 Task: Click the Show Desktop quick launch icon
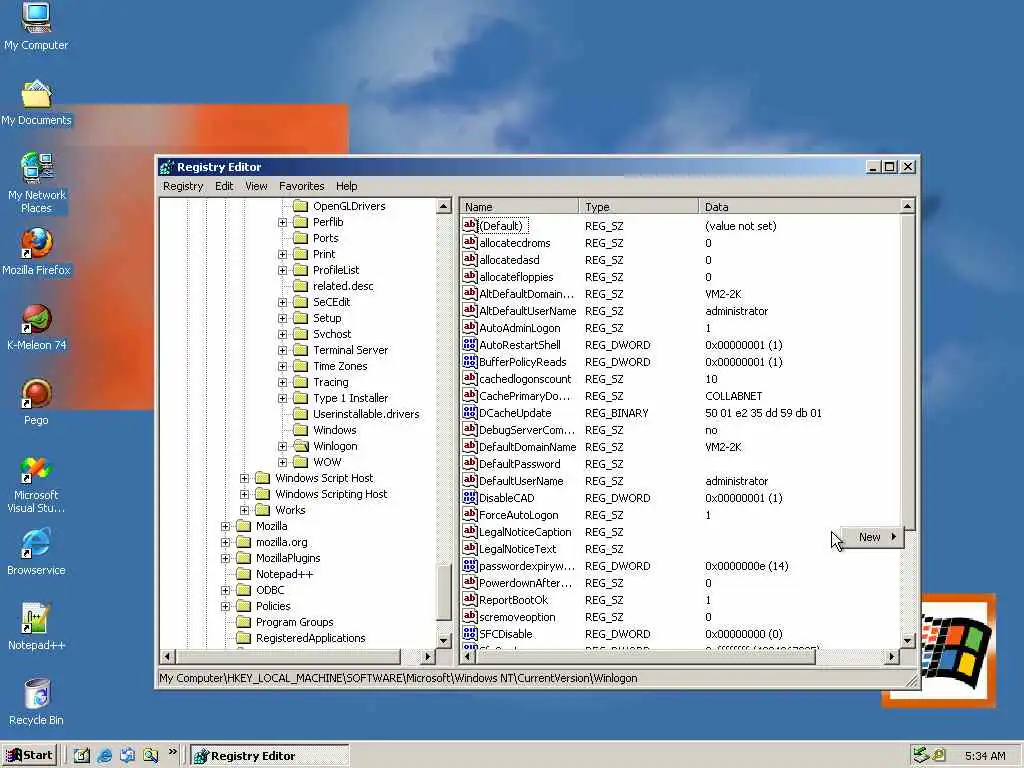[x=82, y=756]
